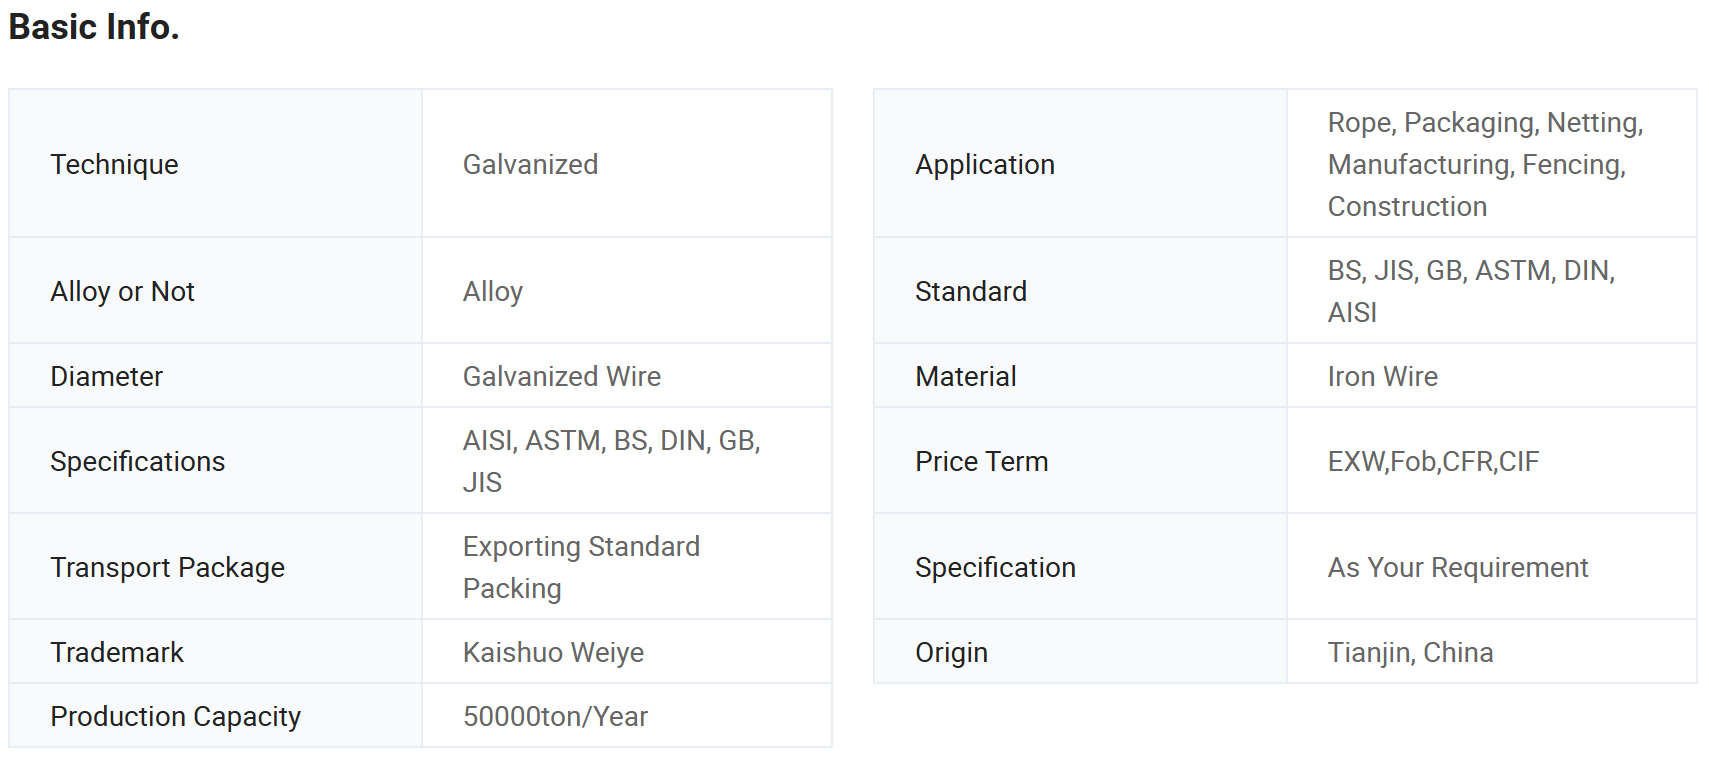Click AISI, ASTM, BS, DIN specifications value
The height and width of the screenshot is (759, 1709).
tap(612, 461)
